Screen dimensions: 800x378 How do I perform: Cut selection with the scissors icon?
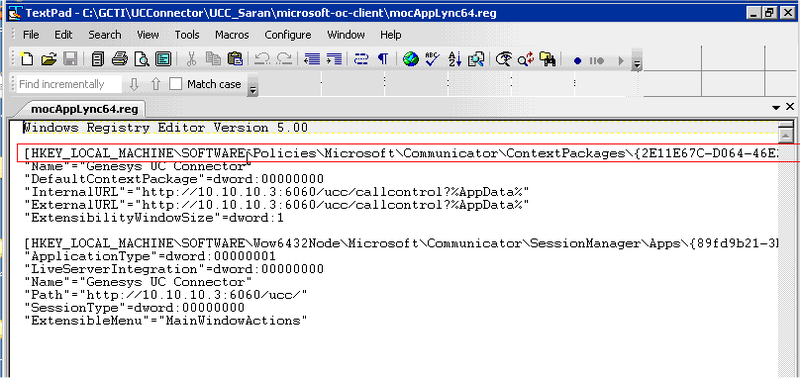pyautogui.click(x=191, y=60)
